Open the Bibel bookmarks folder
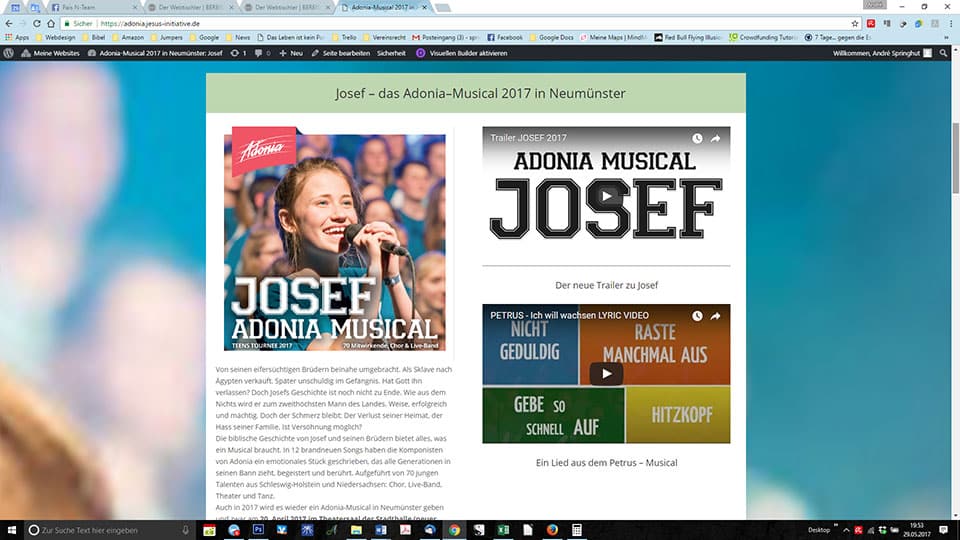Screen dimensions: 960x540 point(94,37)
